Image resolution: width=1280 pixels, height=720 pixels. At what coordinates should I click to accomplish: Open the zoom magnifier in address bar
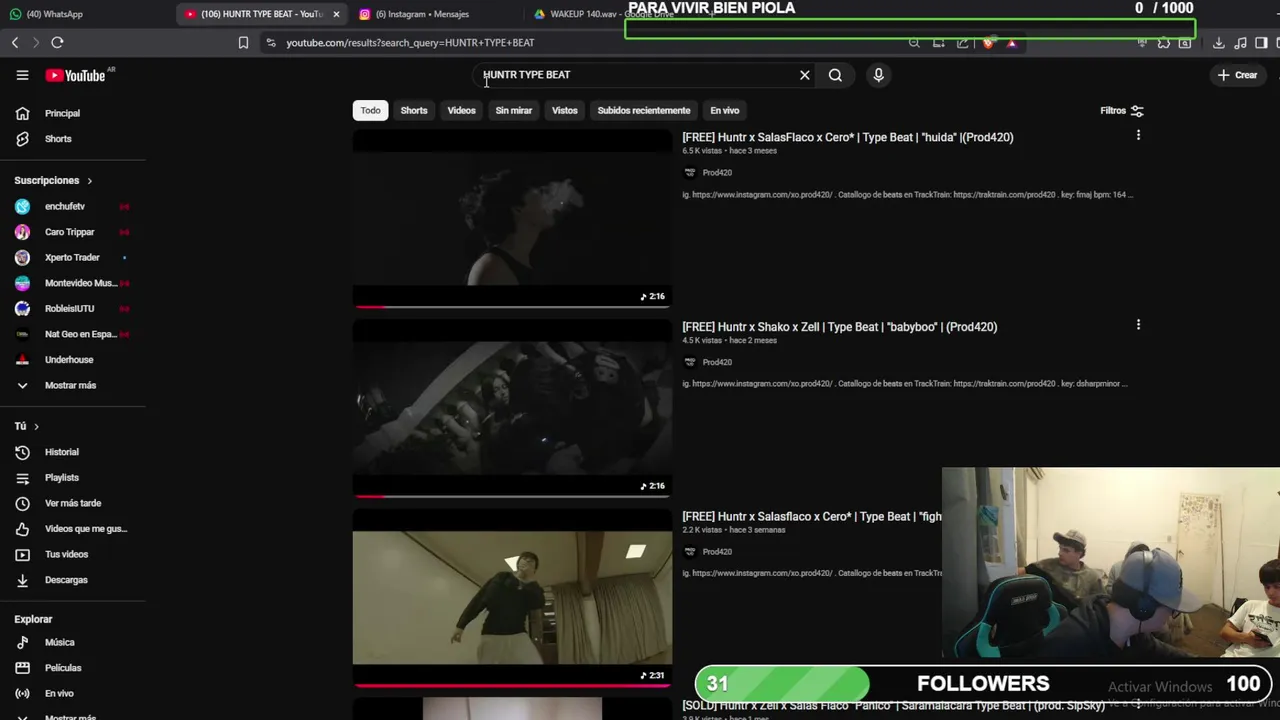click(914, 43)
